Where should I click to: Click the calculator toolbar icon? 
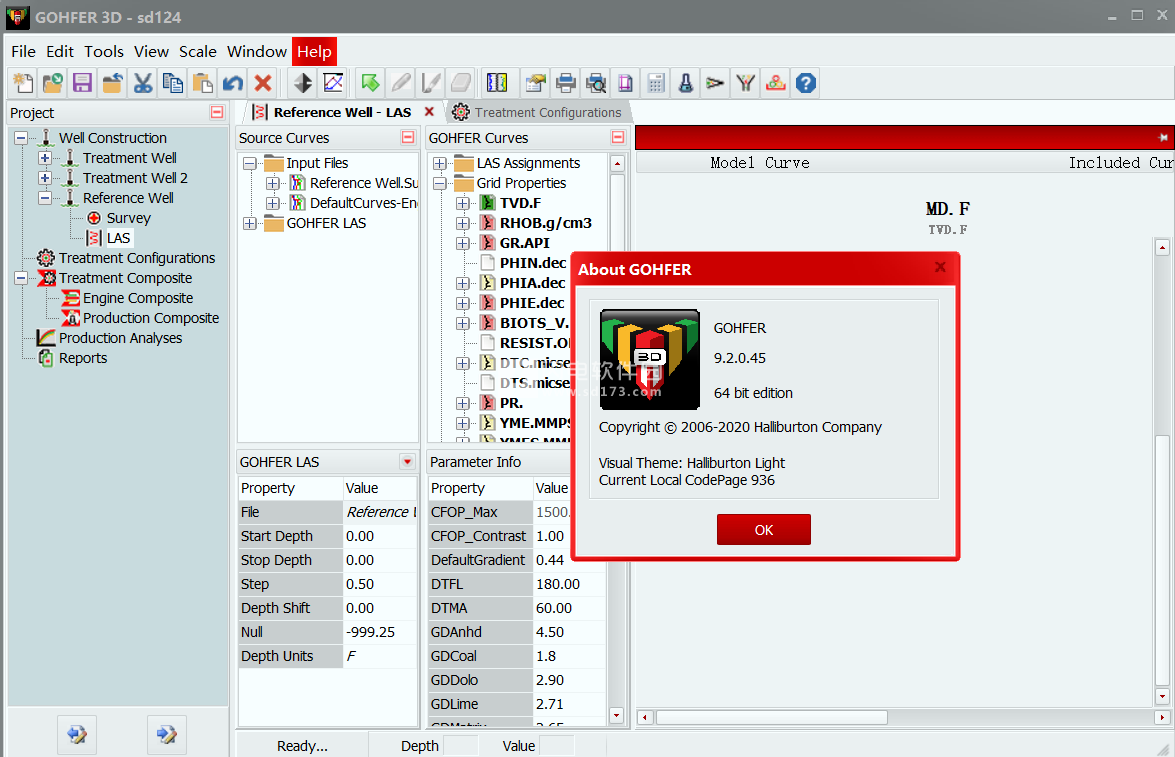[x=656, y=83]
